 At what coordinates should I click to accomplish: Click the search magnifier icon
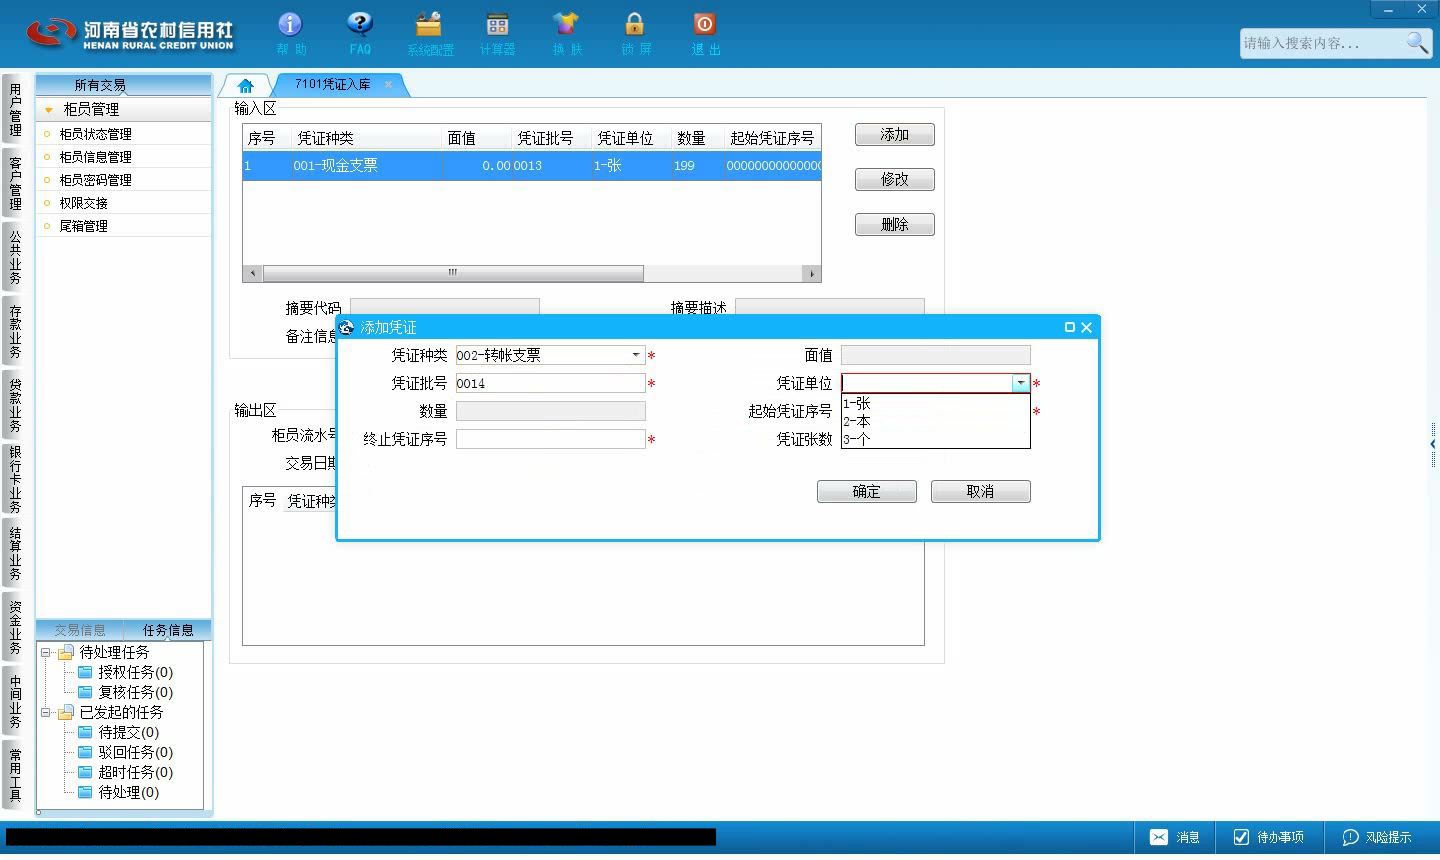(1417, 43)
